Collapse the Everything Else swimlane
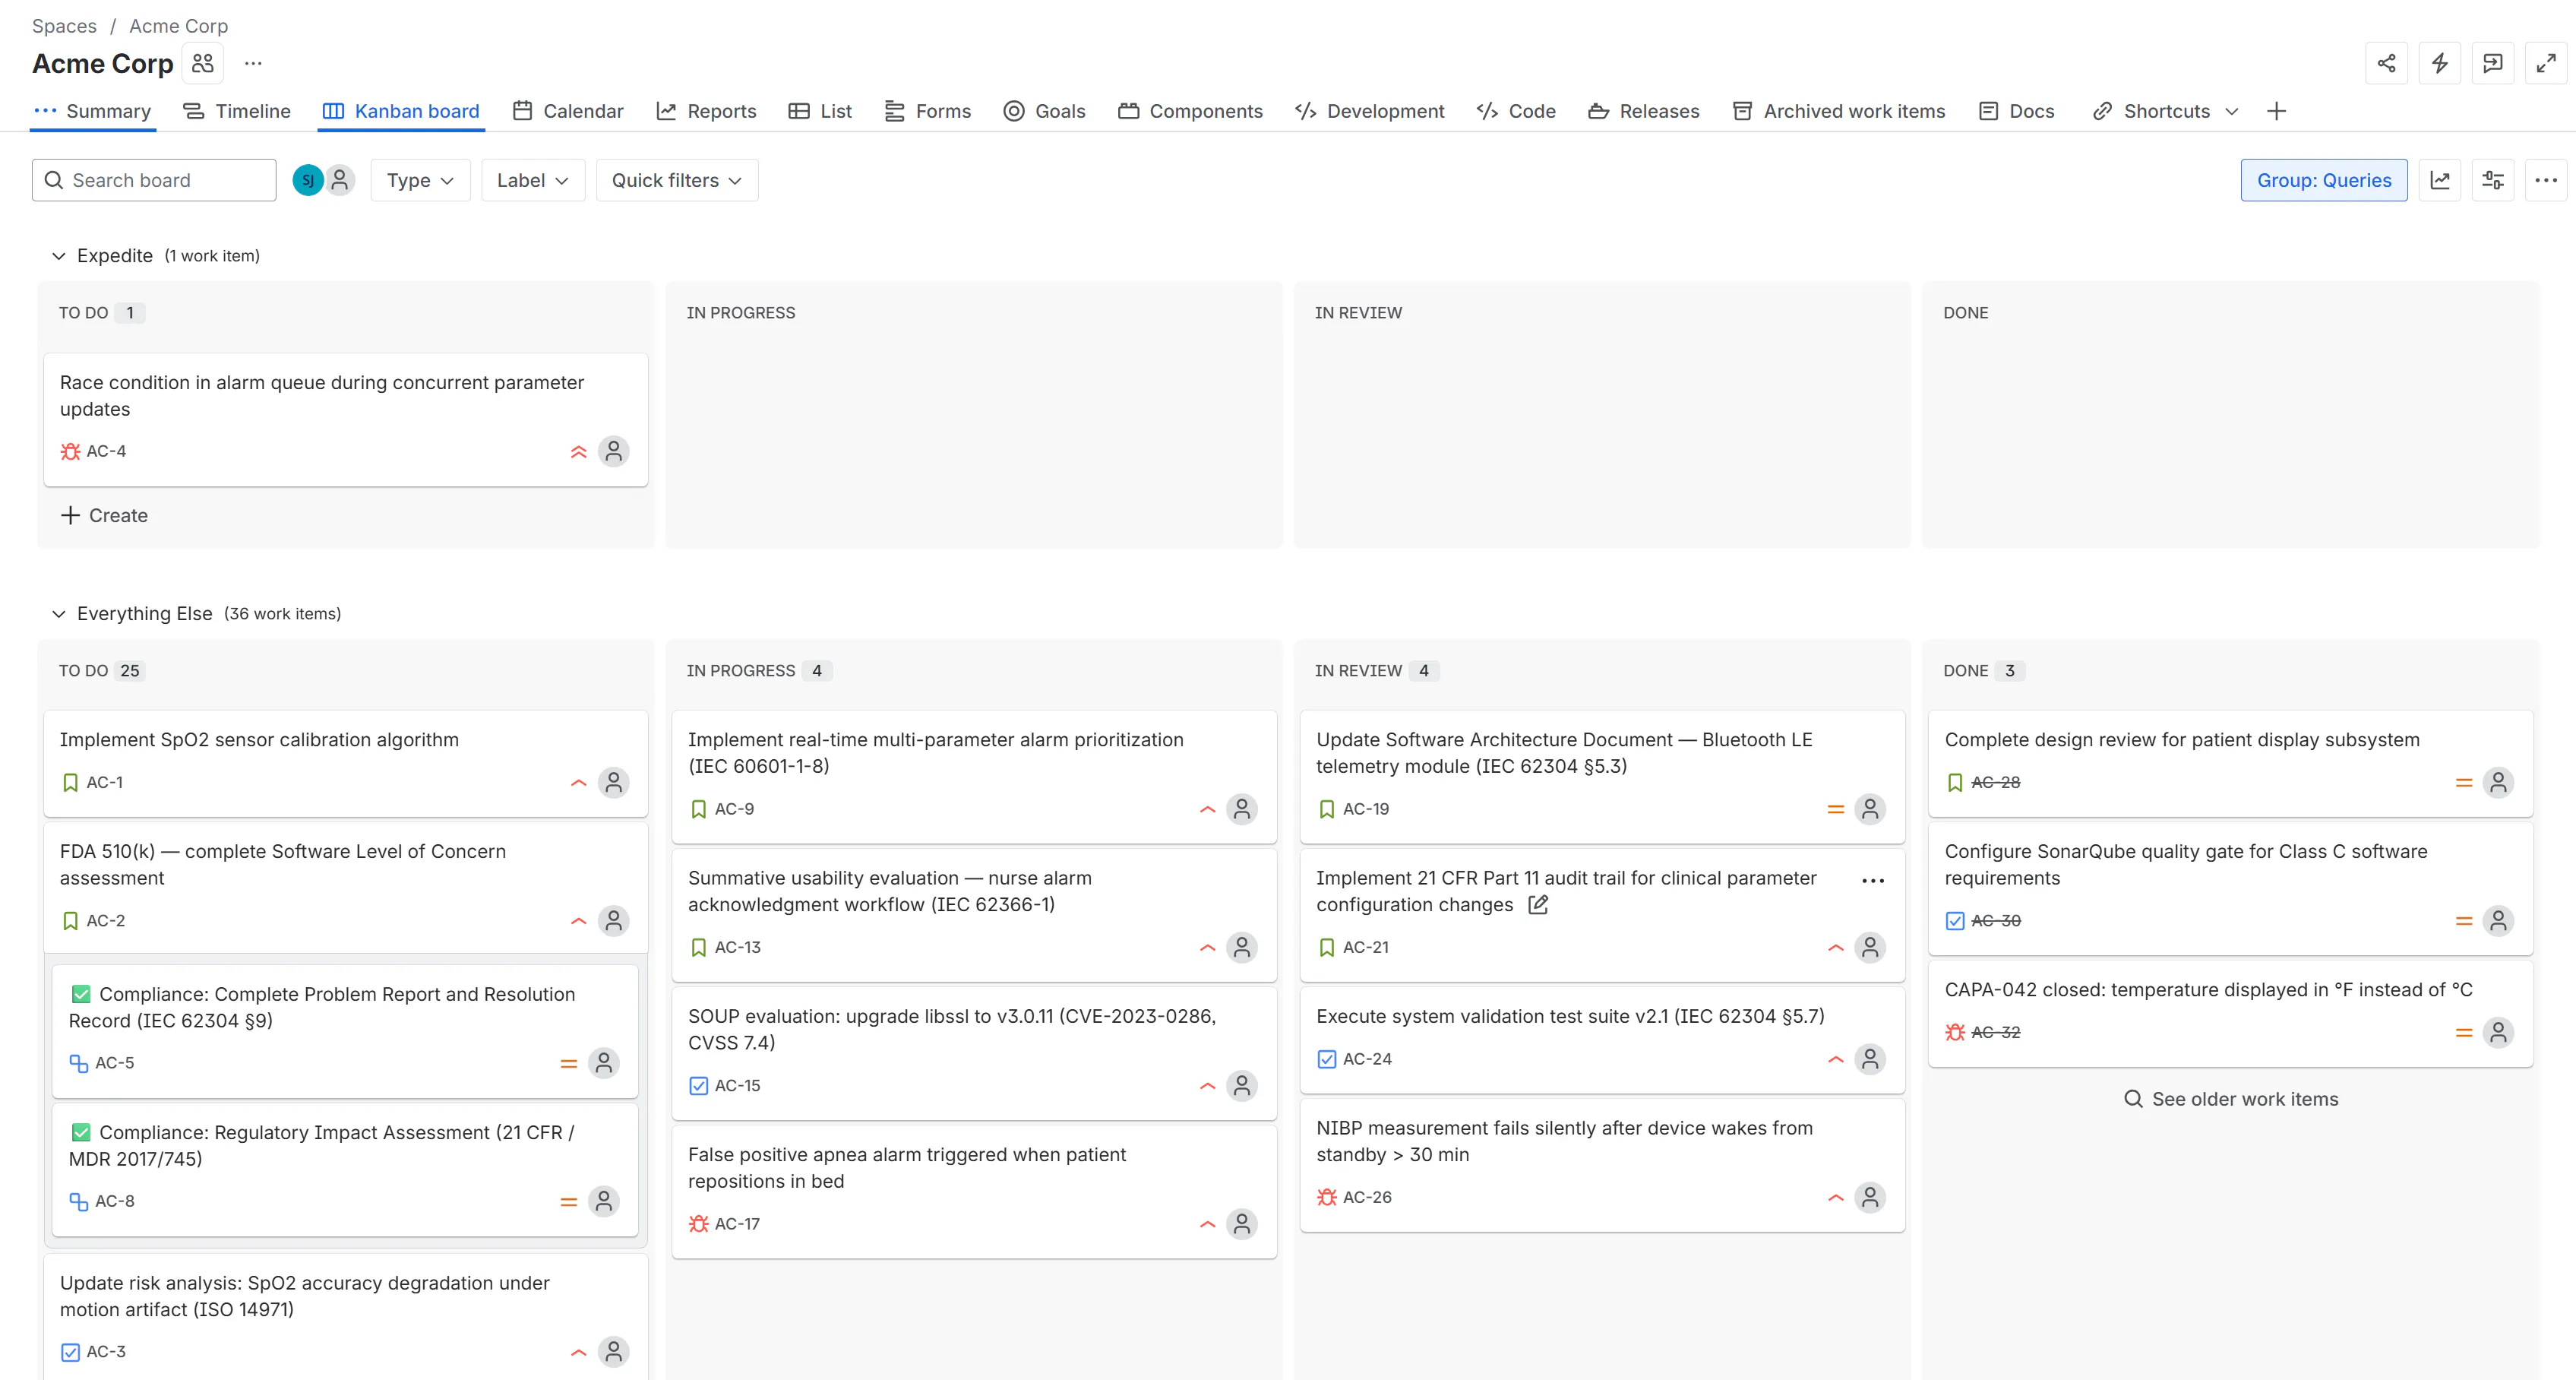 click(58, 614)
